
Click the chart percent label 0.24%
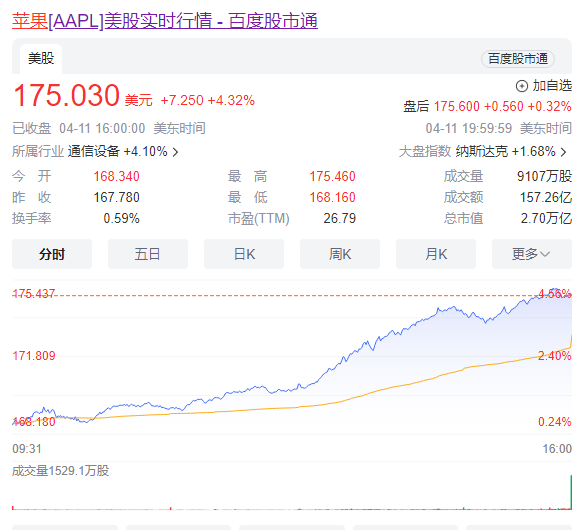pos(555,422)
